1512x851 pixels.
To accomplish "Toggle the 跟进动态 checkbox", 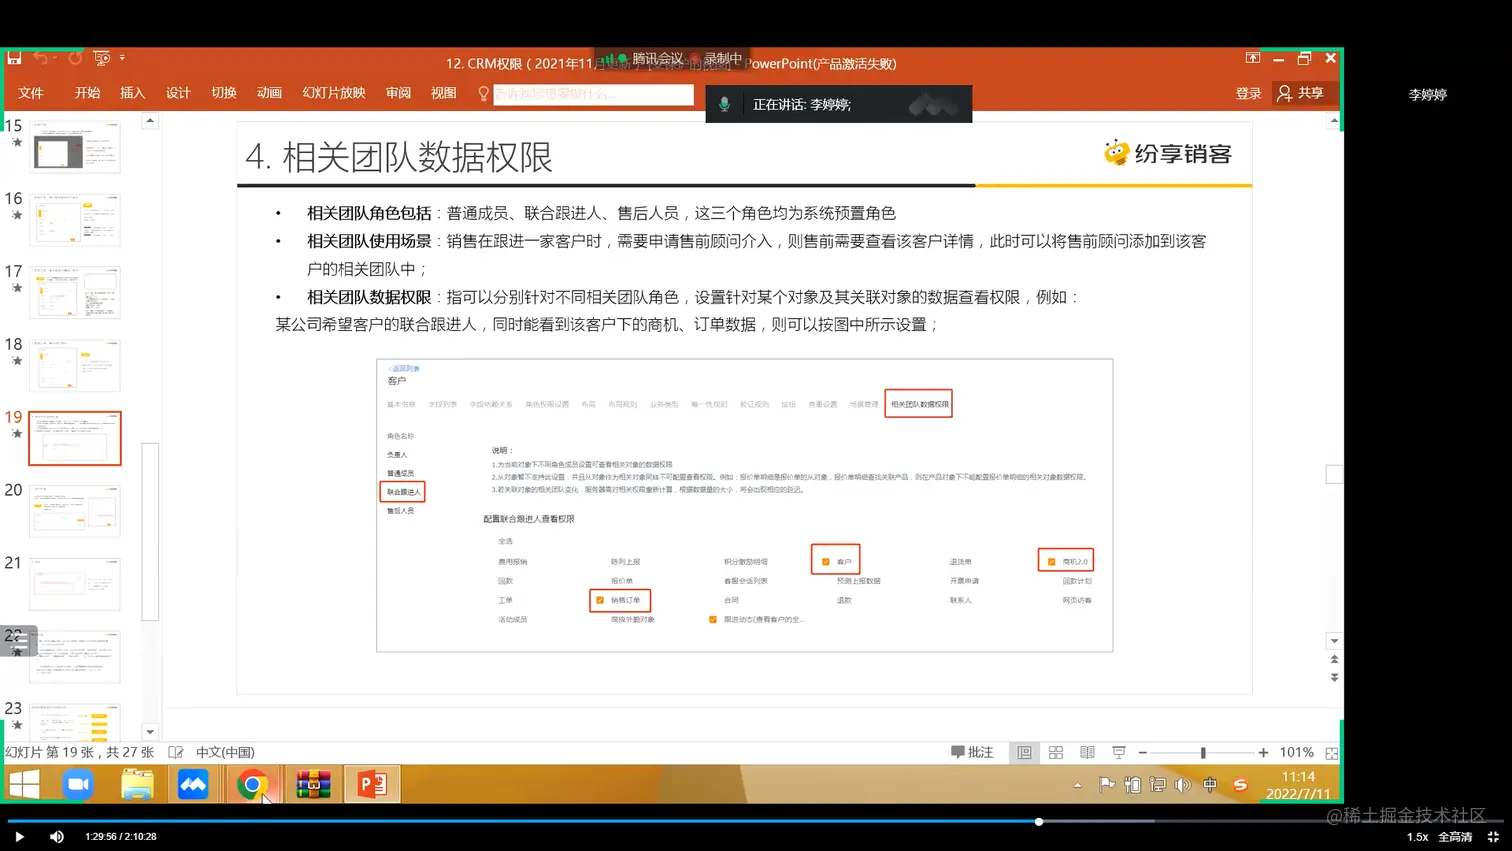I will [x=713, y=620].
